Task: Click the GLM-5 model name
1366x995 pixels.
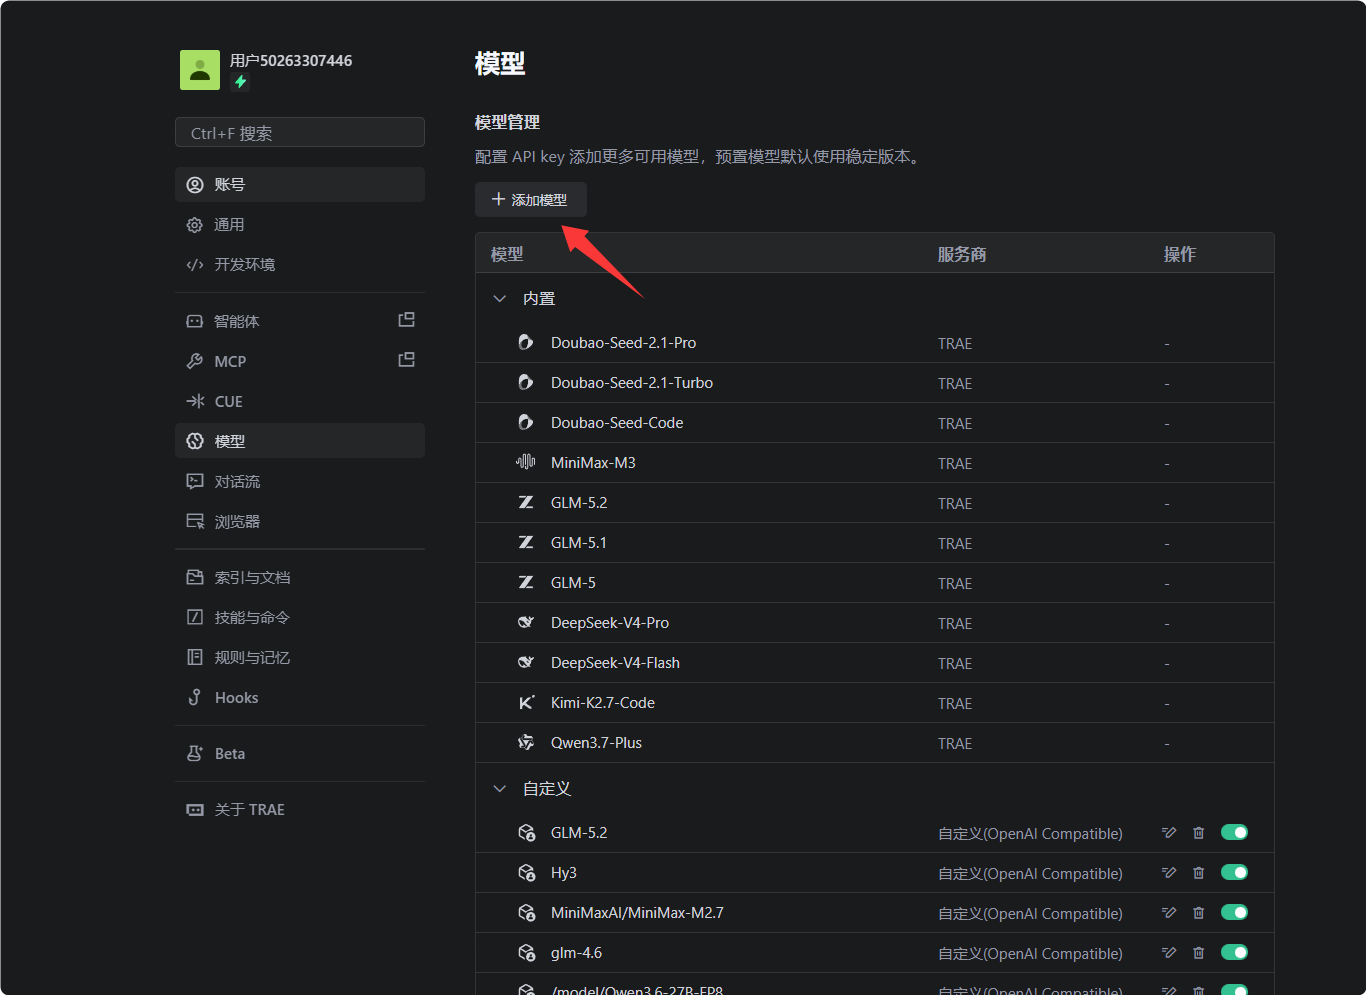Action: coord(573,583)
